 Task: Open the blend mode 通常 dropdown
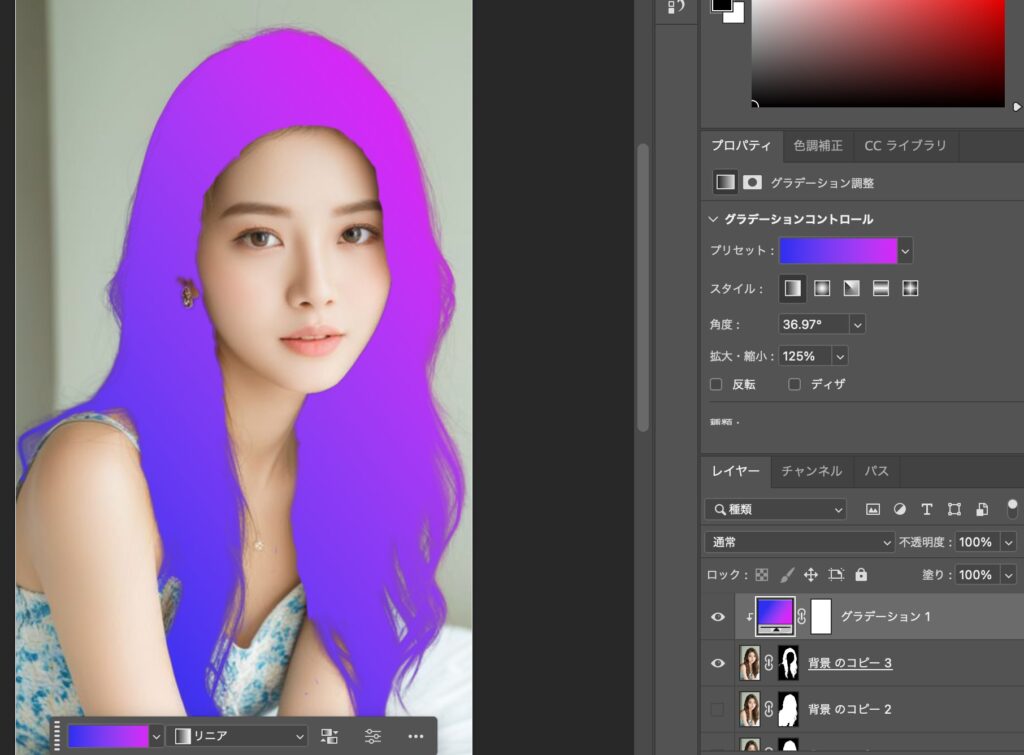point(799,542)
